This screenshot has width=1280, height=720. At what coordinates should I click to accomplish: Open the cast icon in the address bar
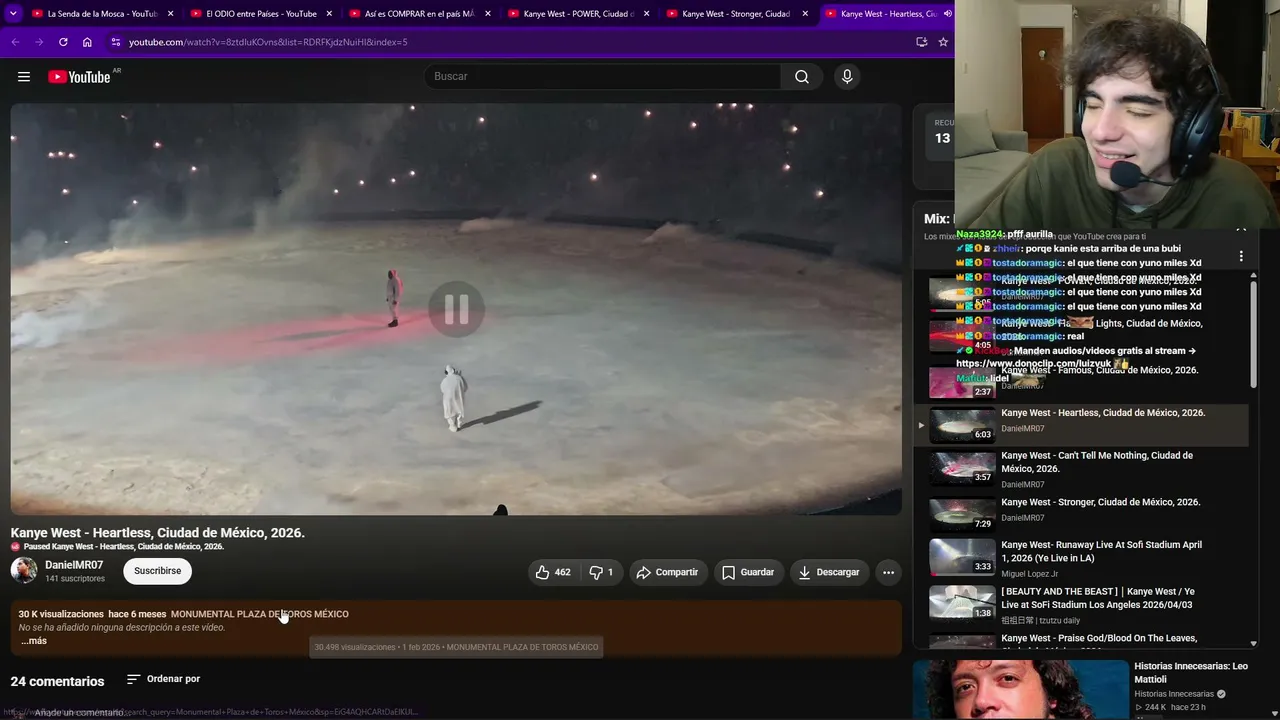pos(921,42)
